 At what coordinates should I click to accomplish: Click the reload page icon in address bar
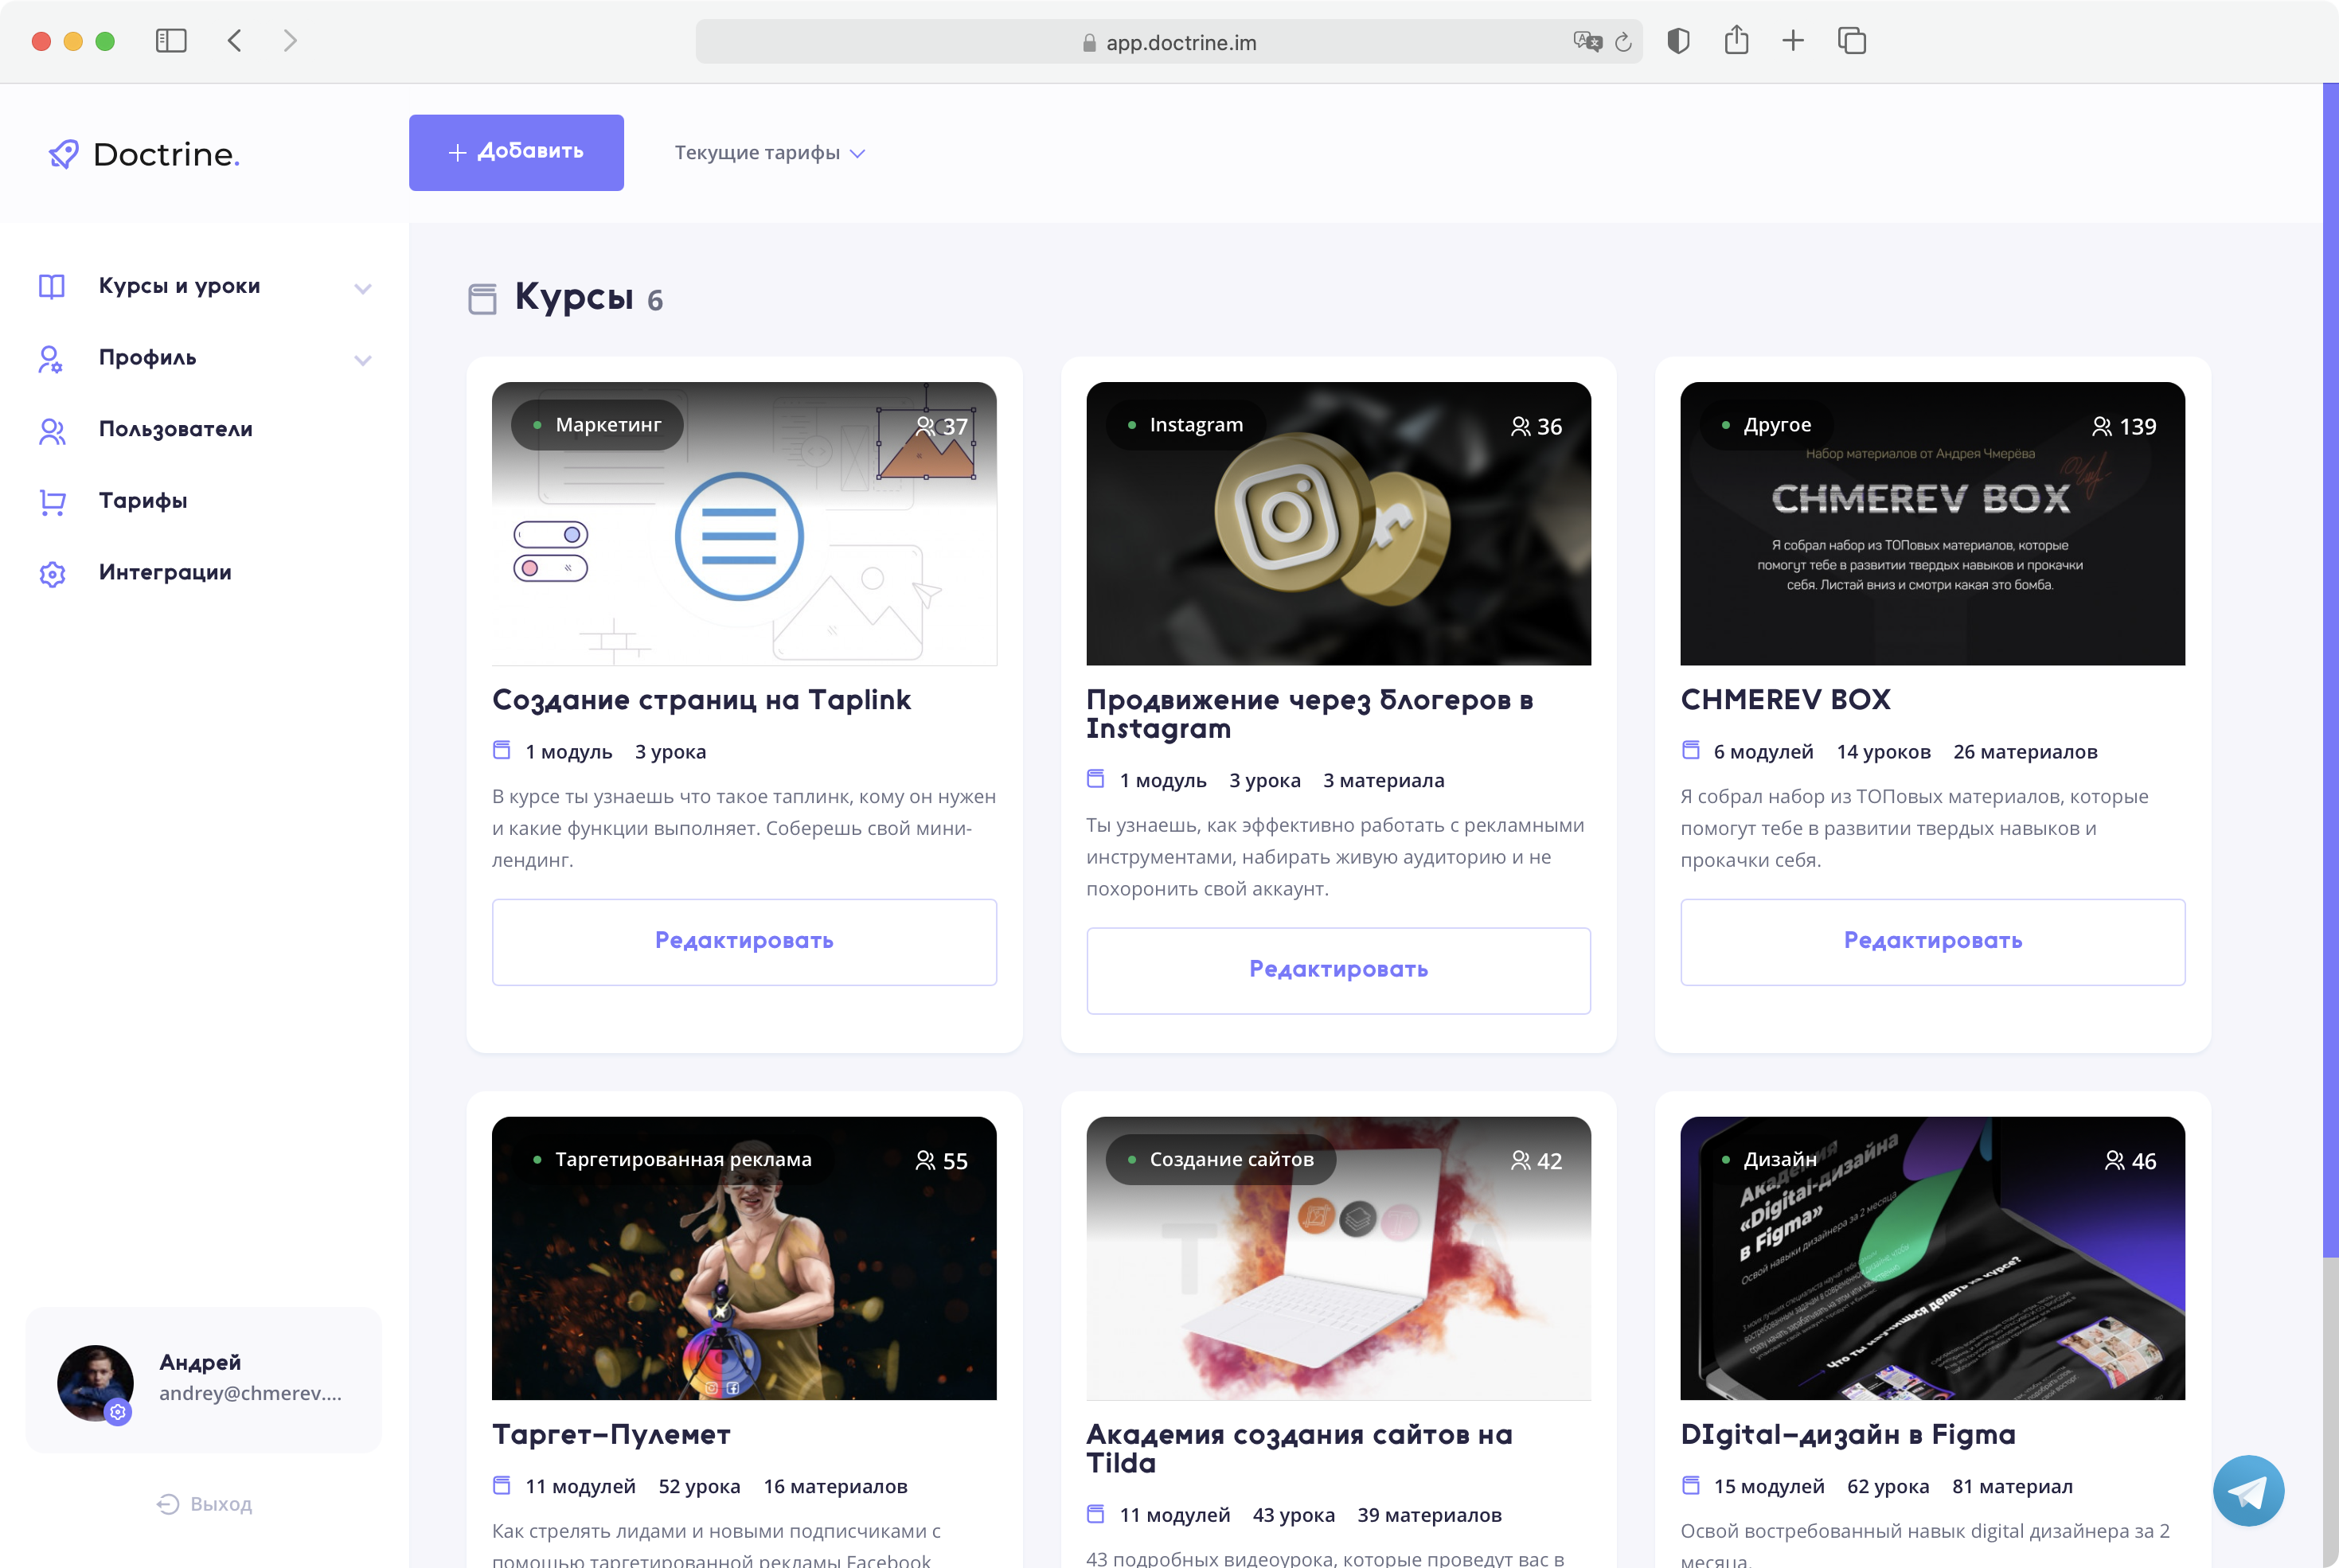pos(1623,42)
